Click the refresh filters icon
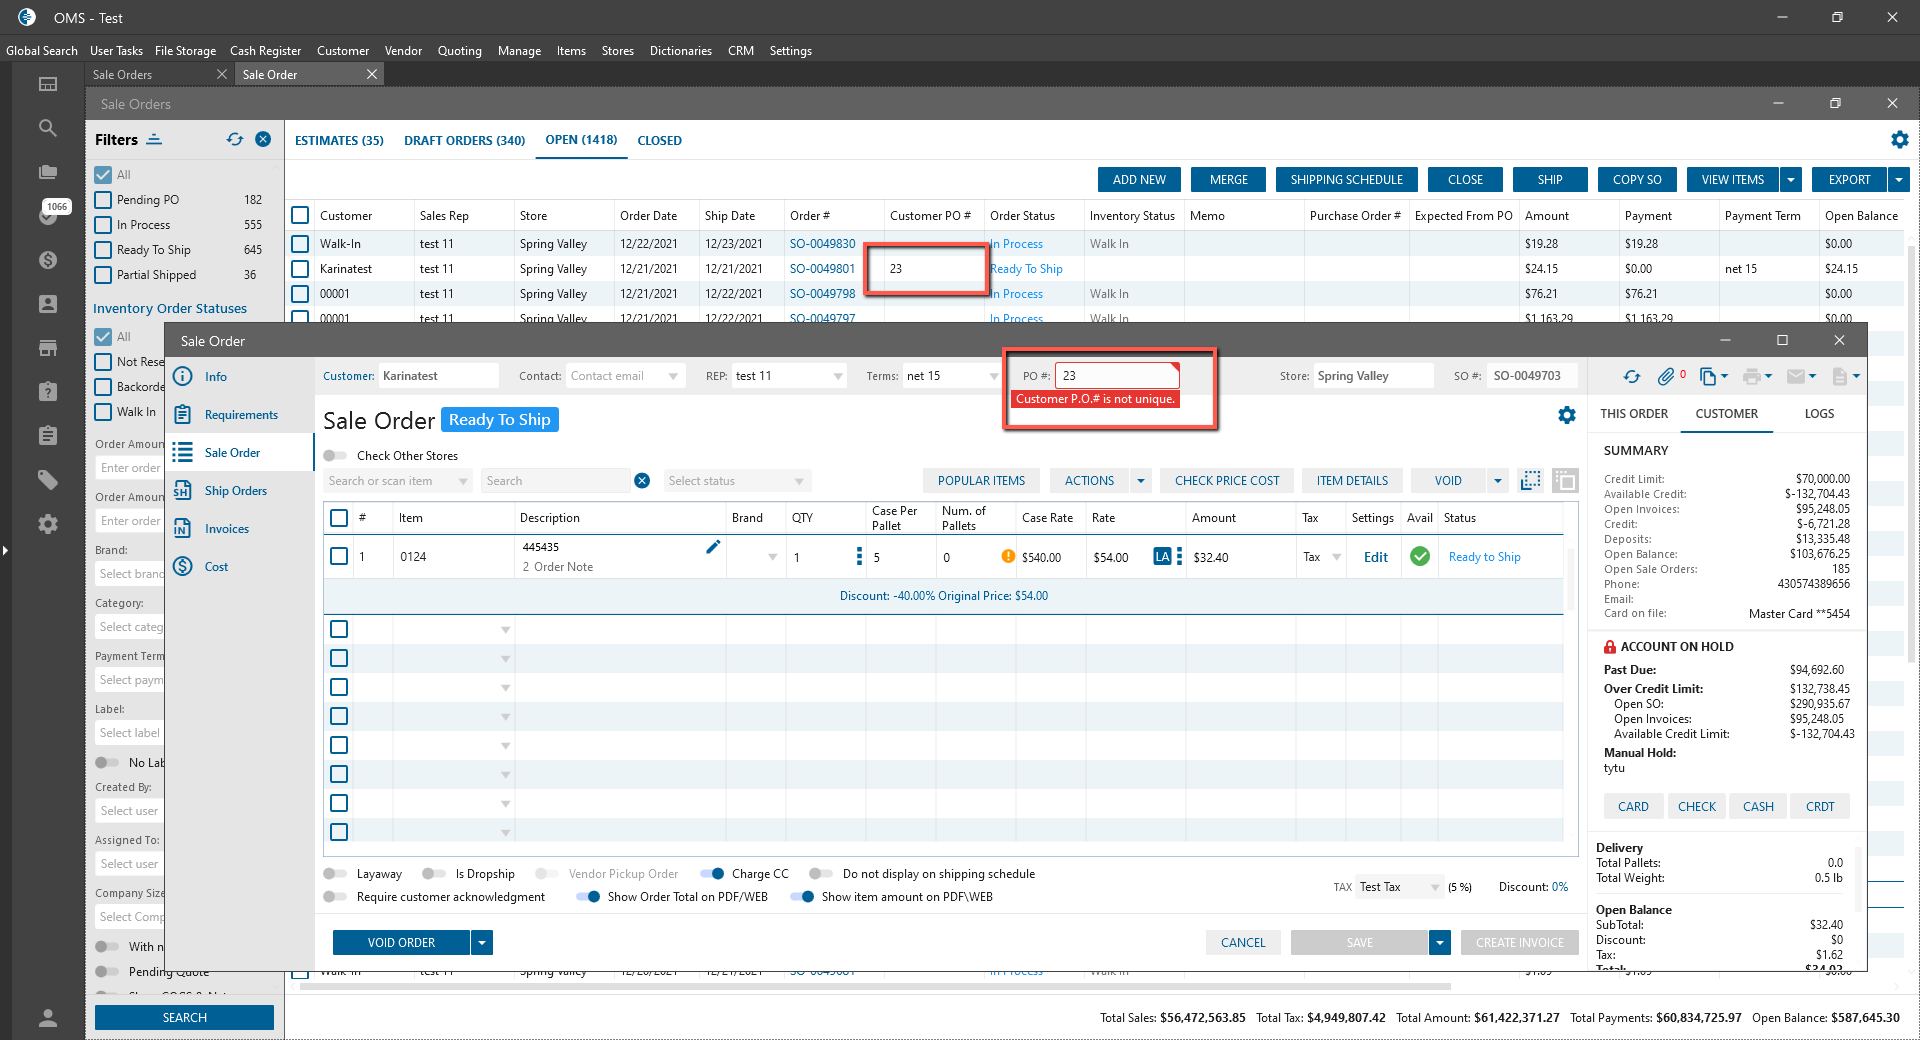The width and height of the screenshot is (1920, 1040). 235,140
